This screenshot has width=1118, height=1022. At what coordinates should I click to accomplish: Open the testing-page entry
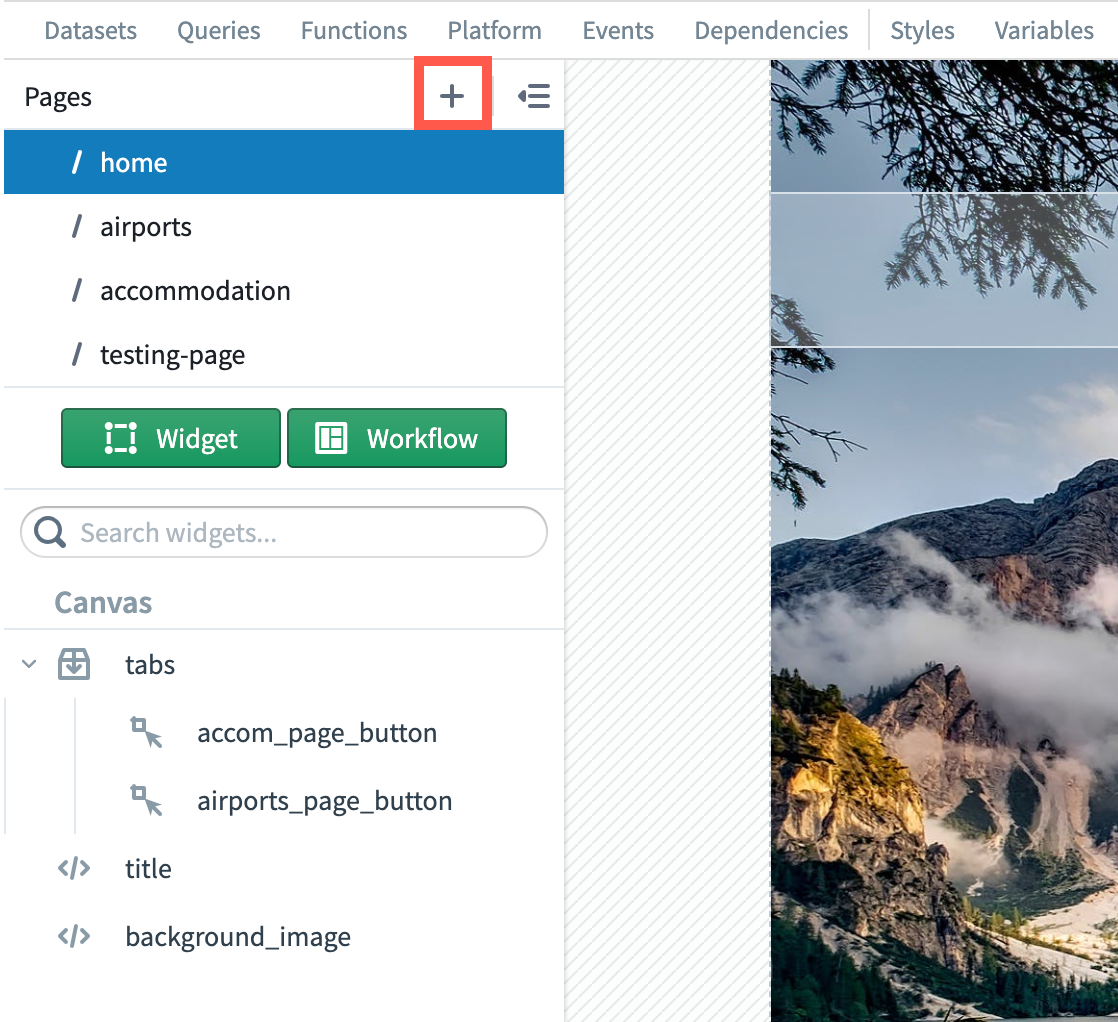(284, 354)
